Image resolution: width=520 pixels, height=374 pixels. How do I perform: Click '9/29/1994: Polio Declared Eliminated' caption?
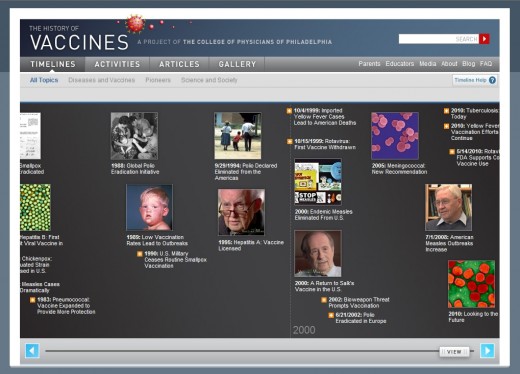pyautogui.click(x=246, y=172)
